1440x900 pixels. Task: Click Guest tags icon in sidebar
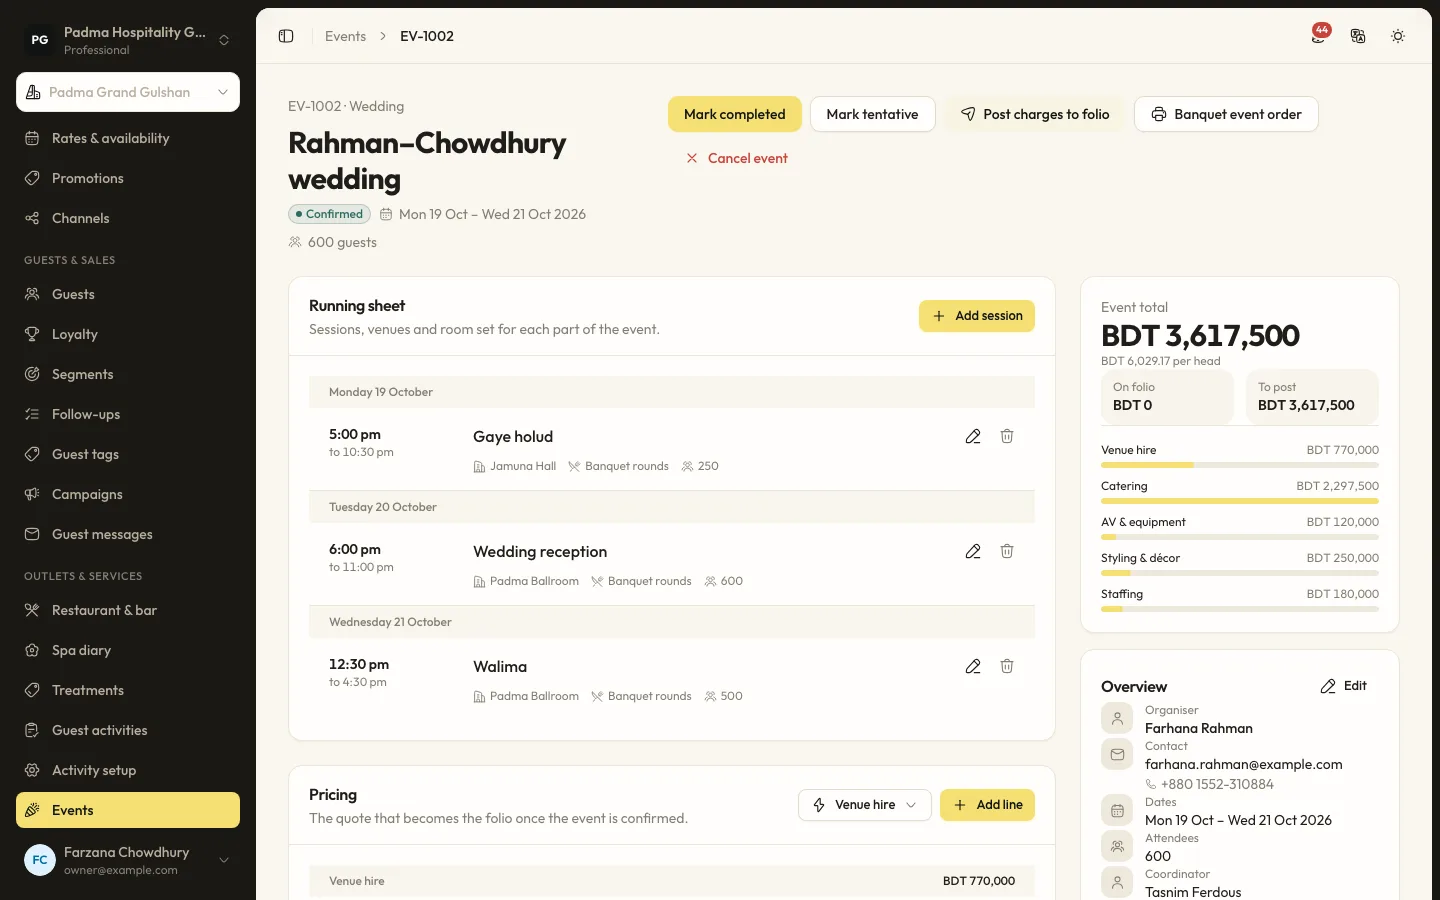click(32, 454)
